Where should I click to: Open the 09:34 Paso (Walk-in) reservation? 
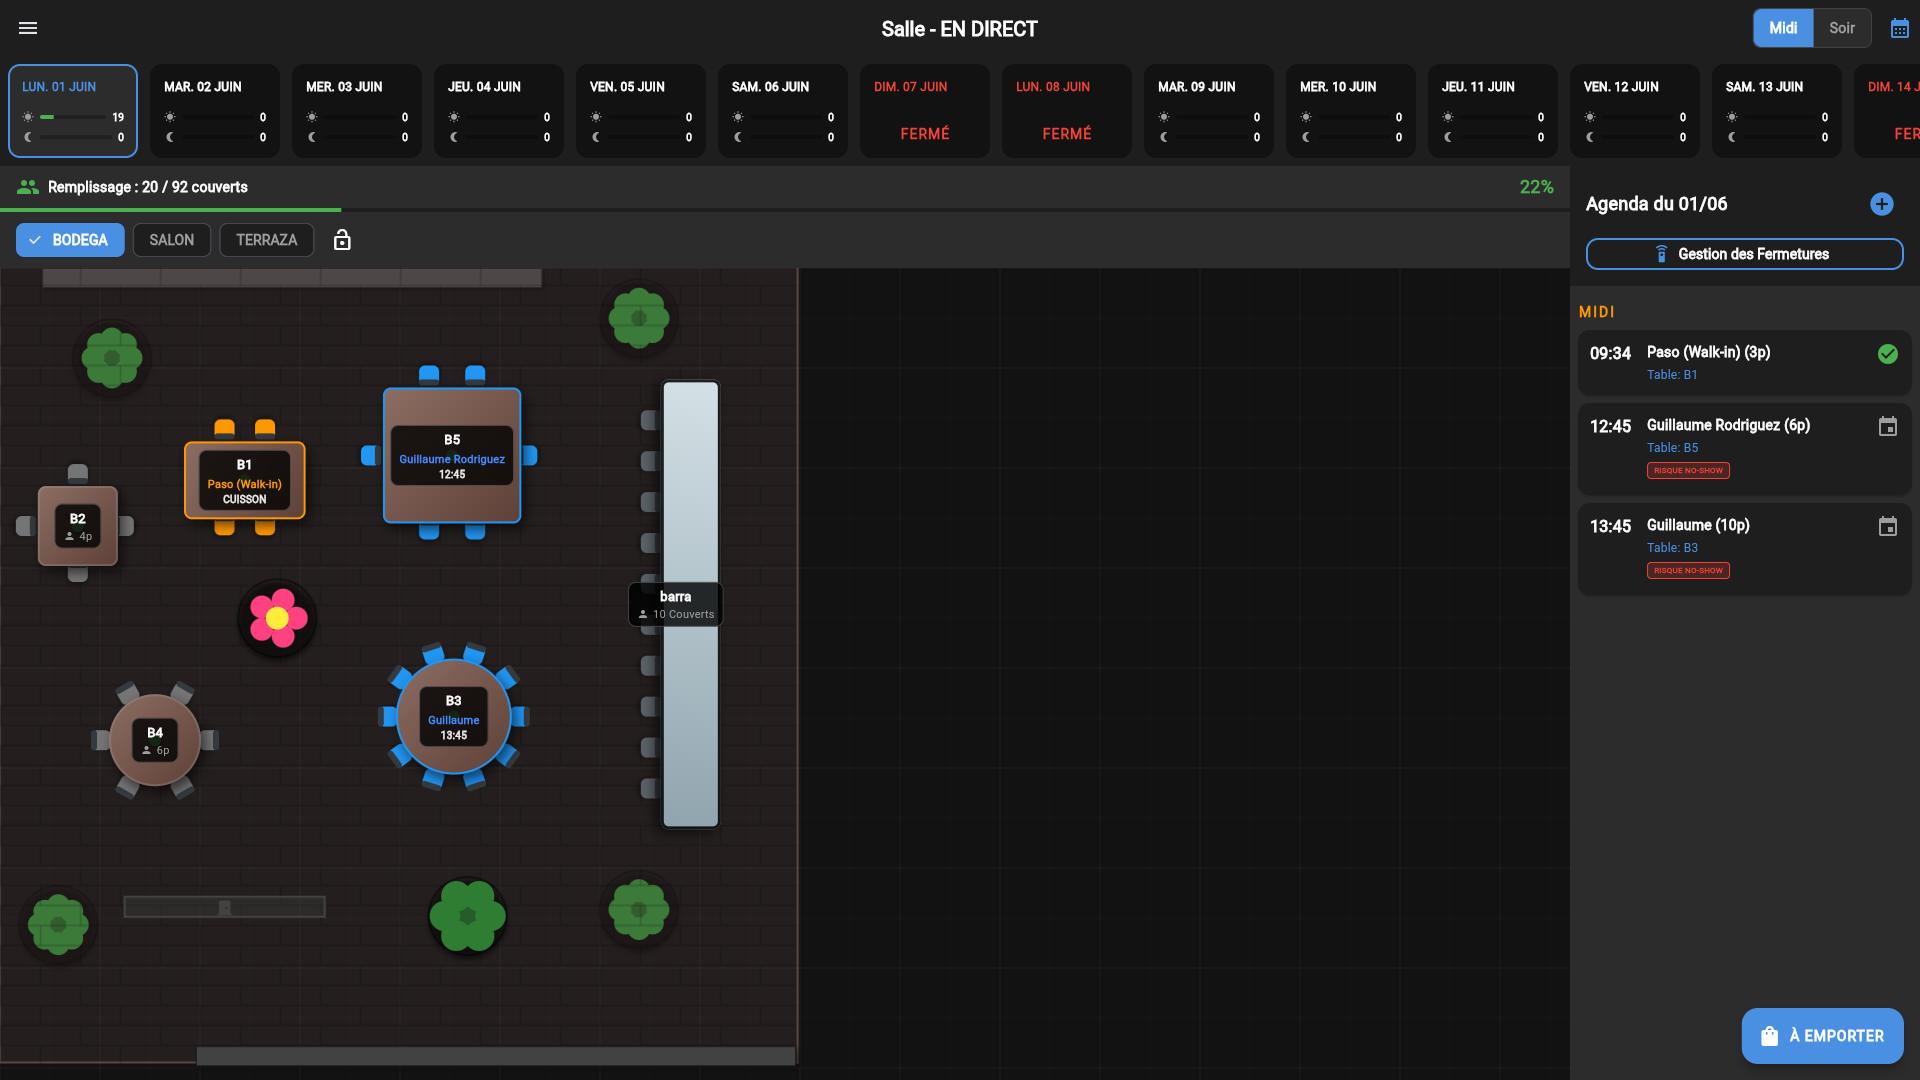(1744, 363)
